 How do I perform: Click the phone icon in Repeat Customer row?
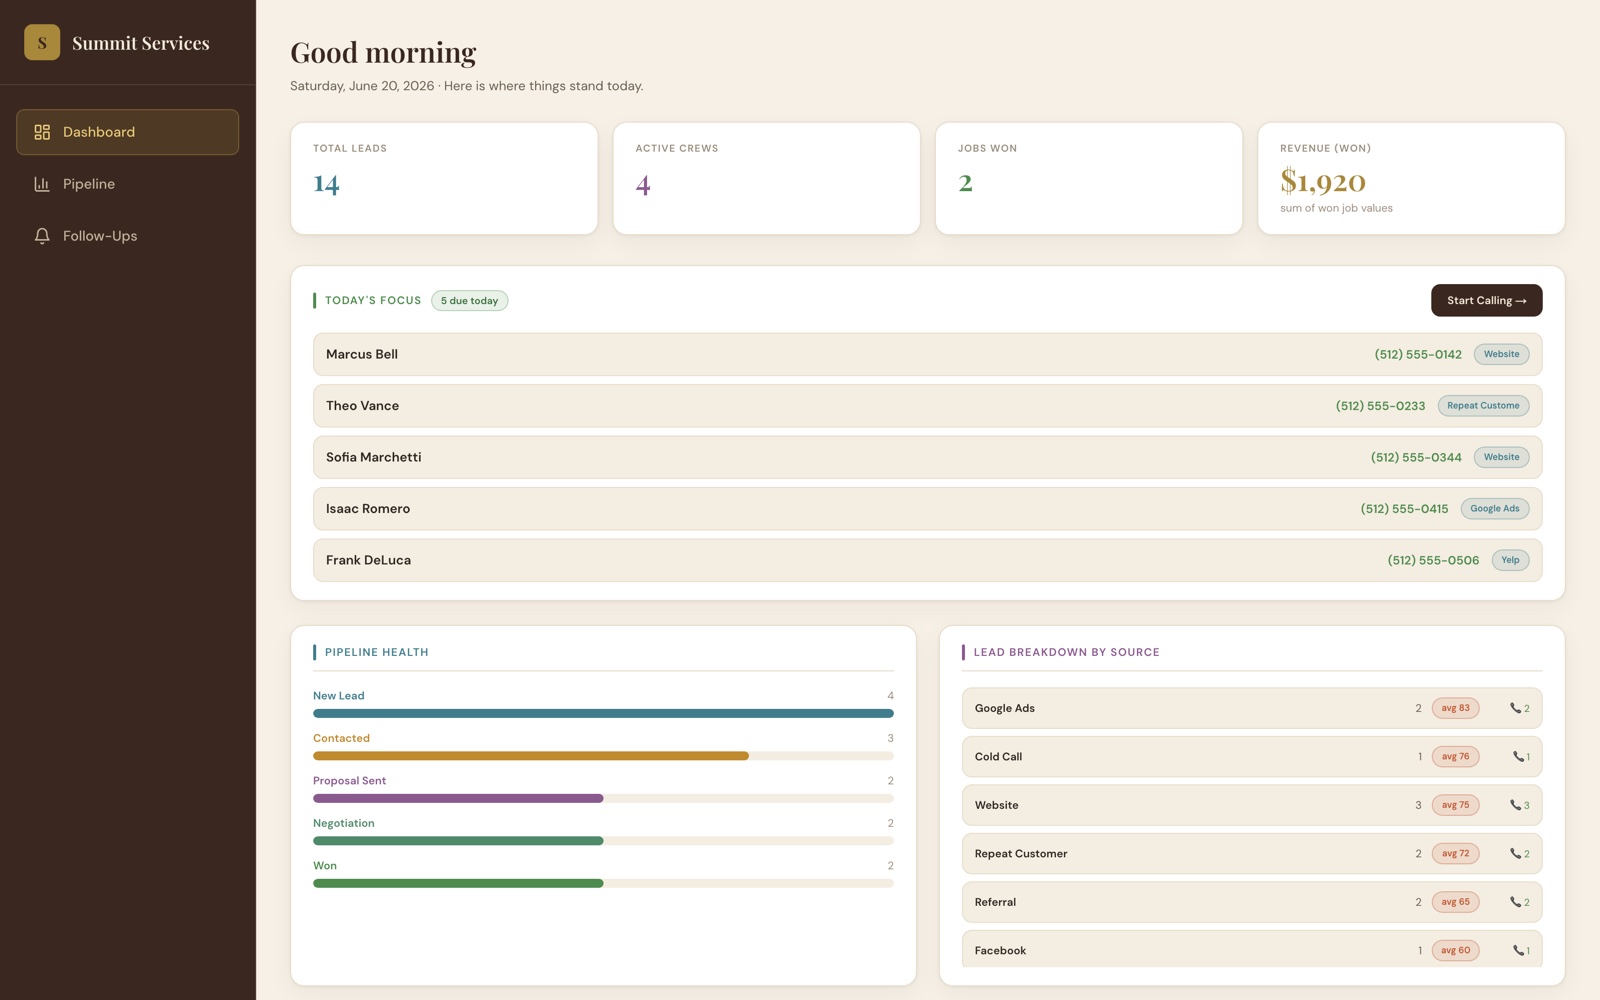1515,854
